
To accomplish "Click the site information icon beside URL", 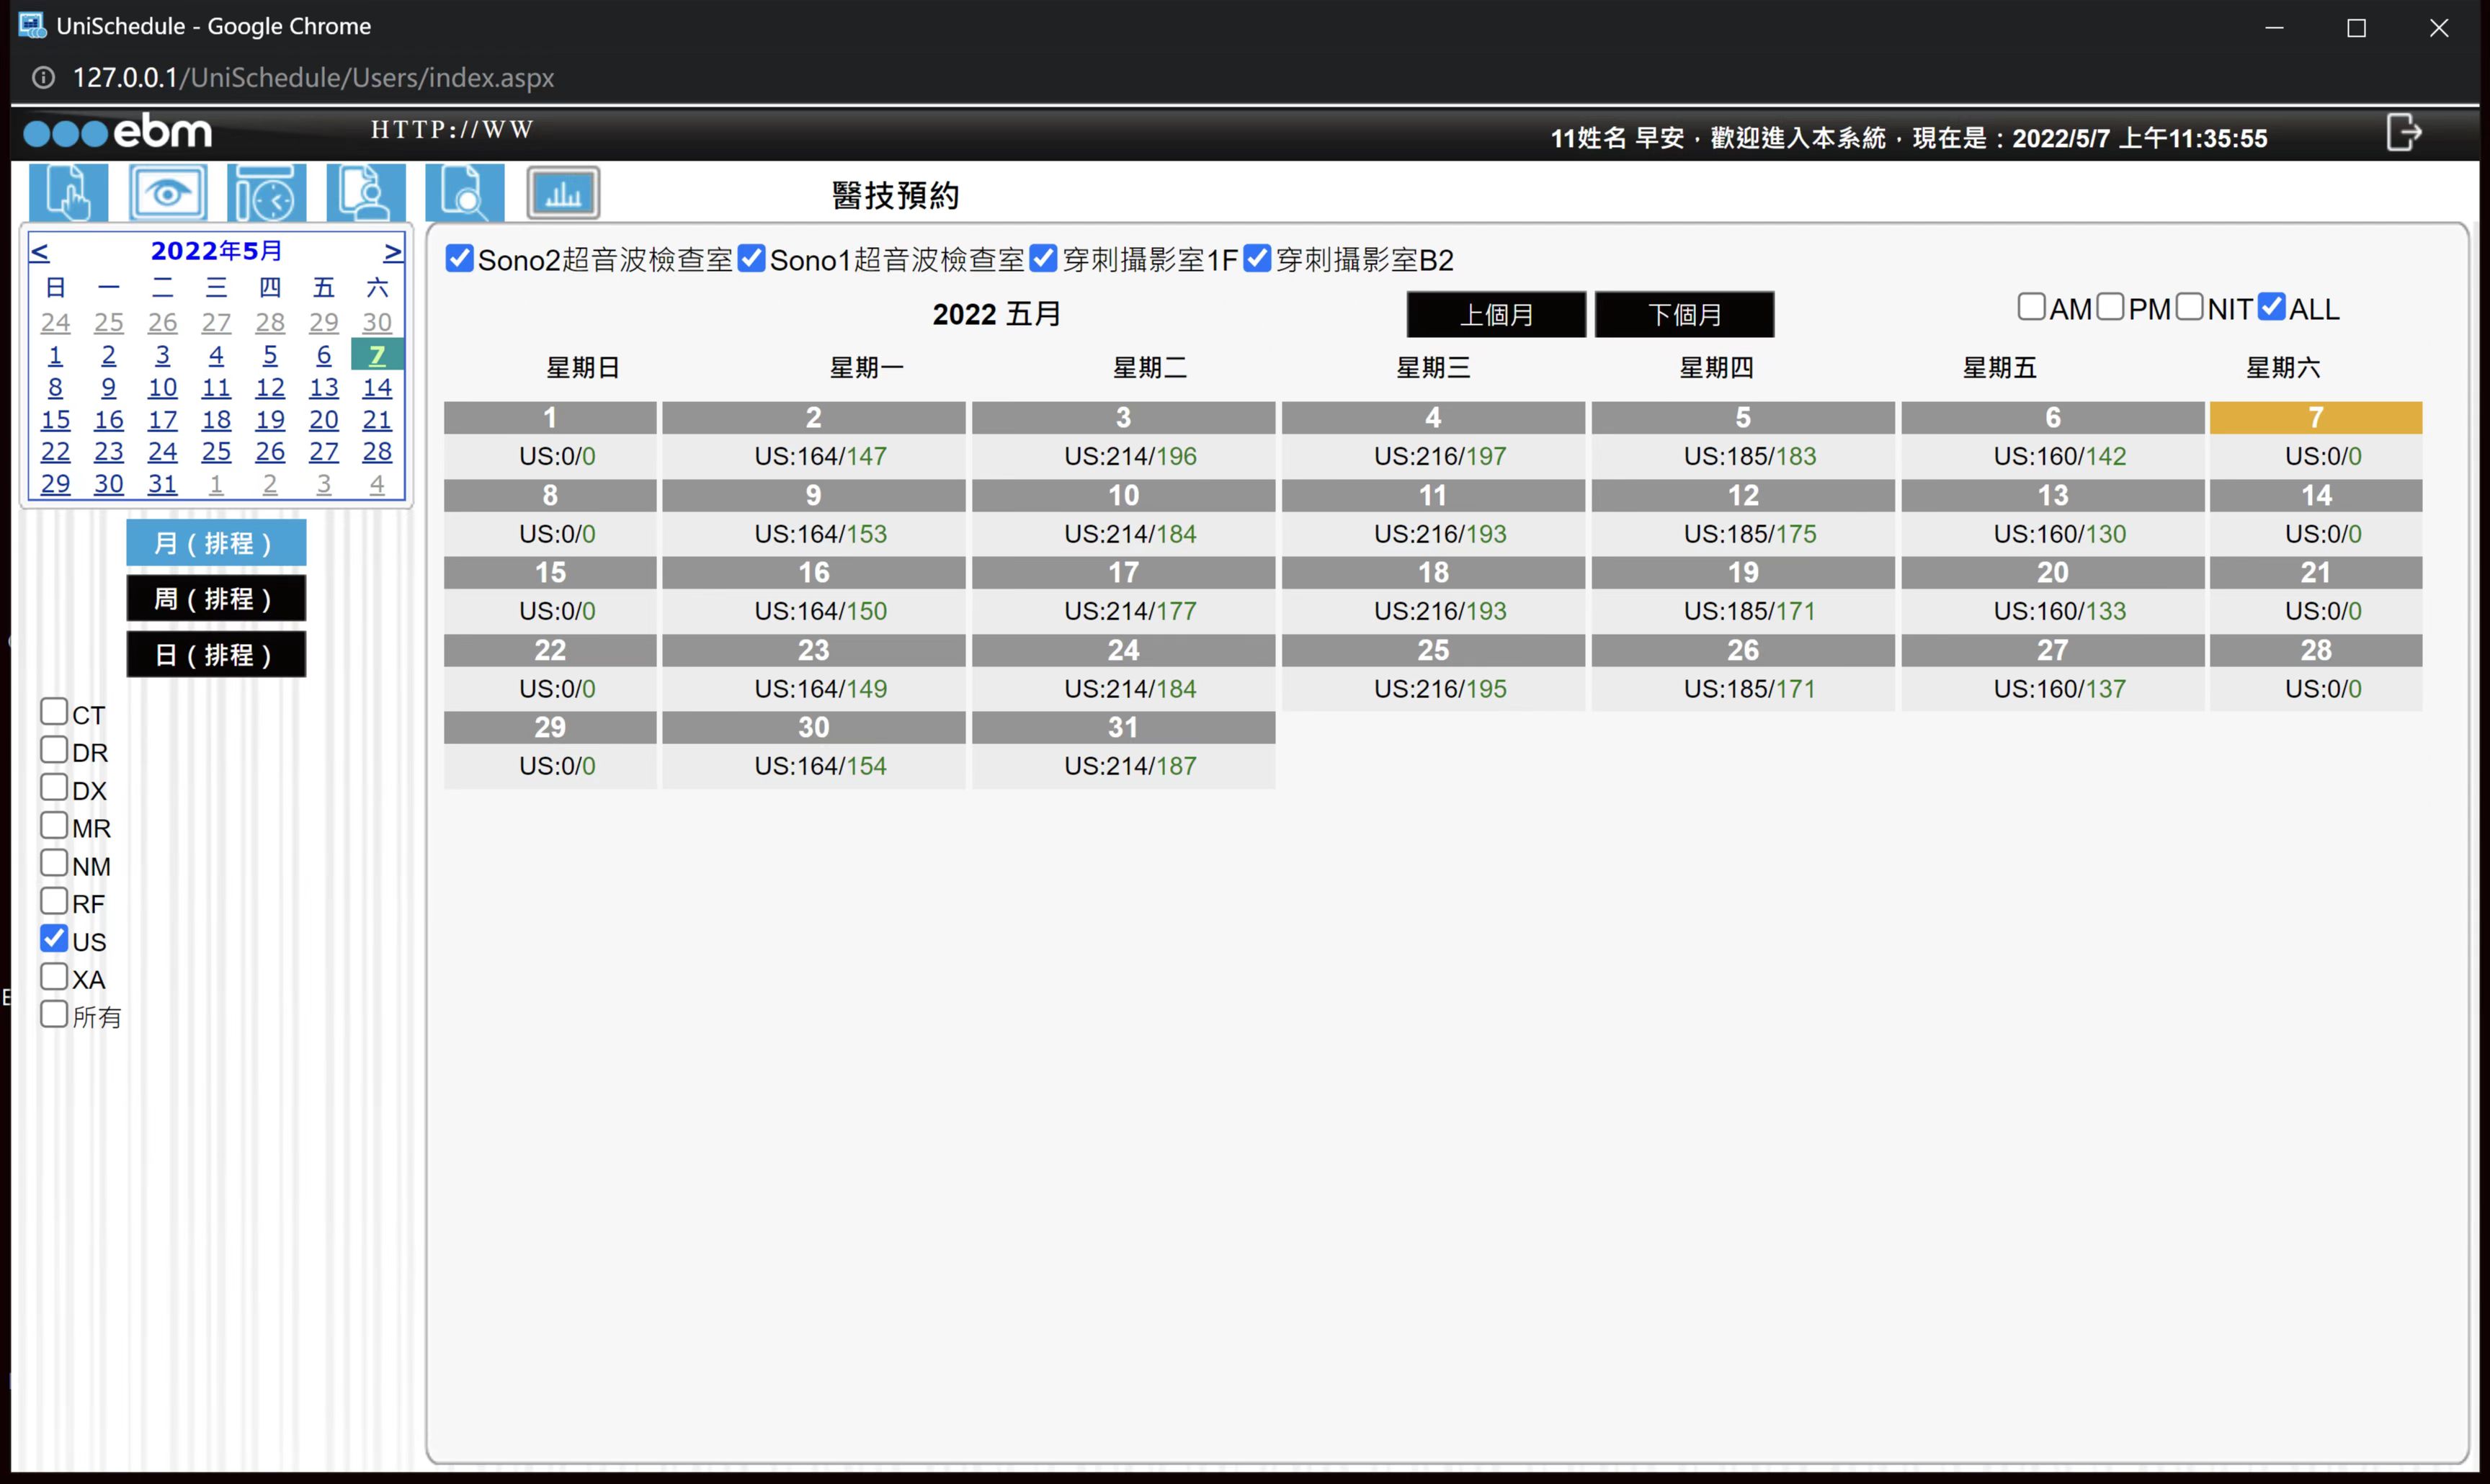I will 43,77.
